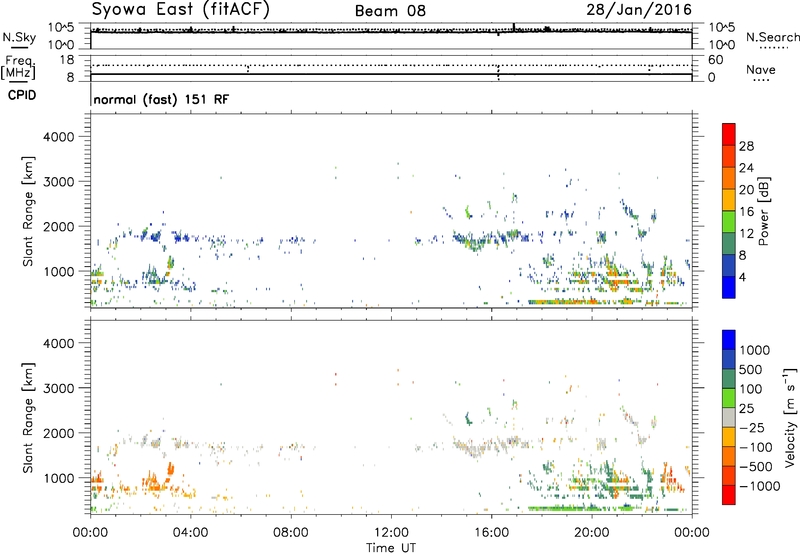
Task: Click the 'Syowa East (fitACF)' title
Action: pos(181,9)
